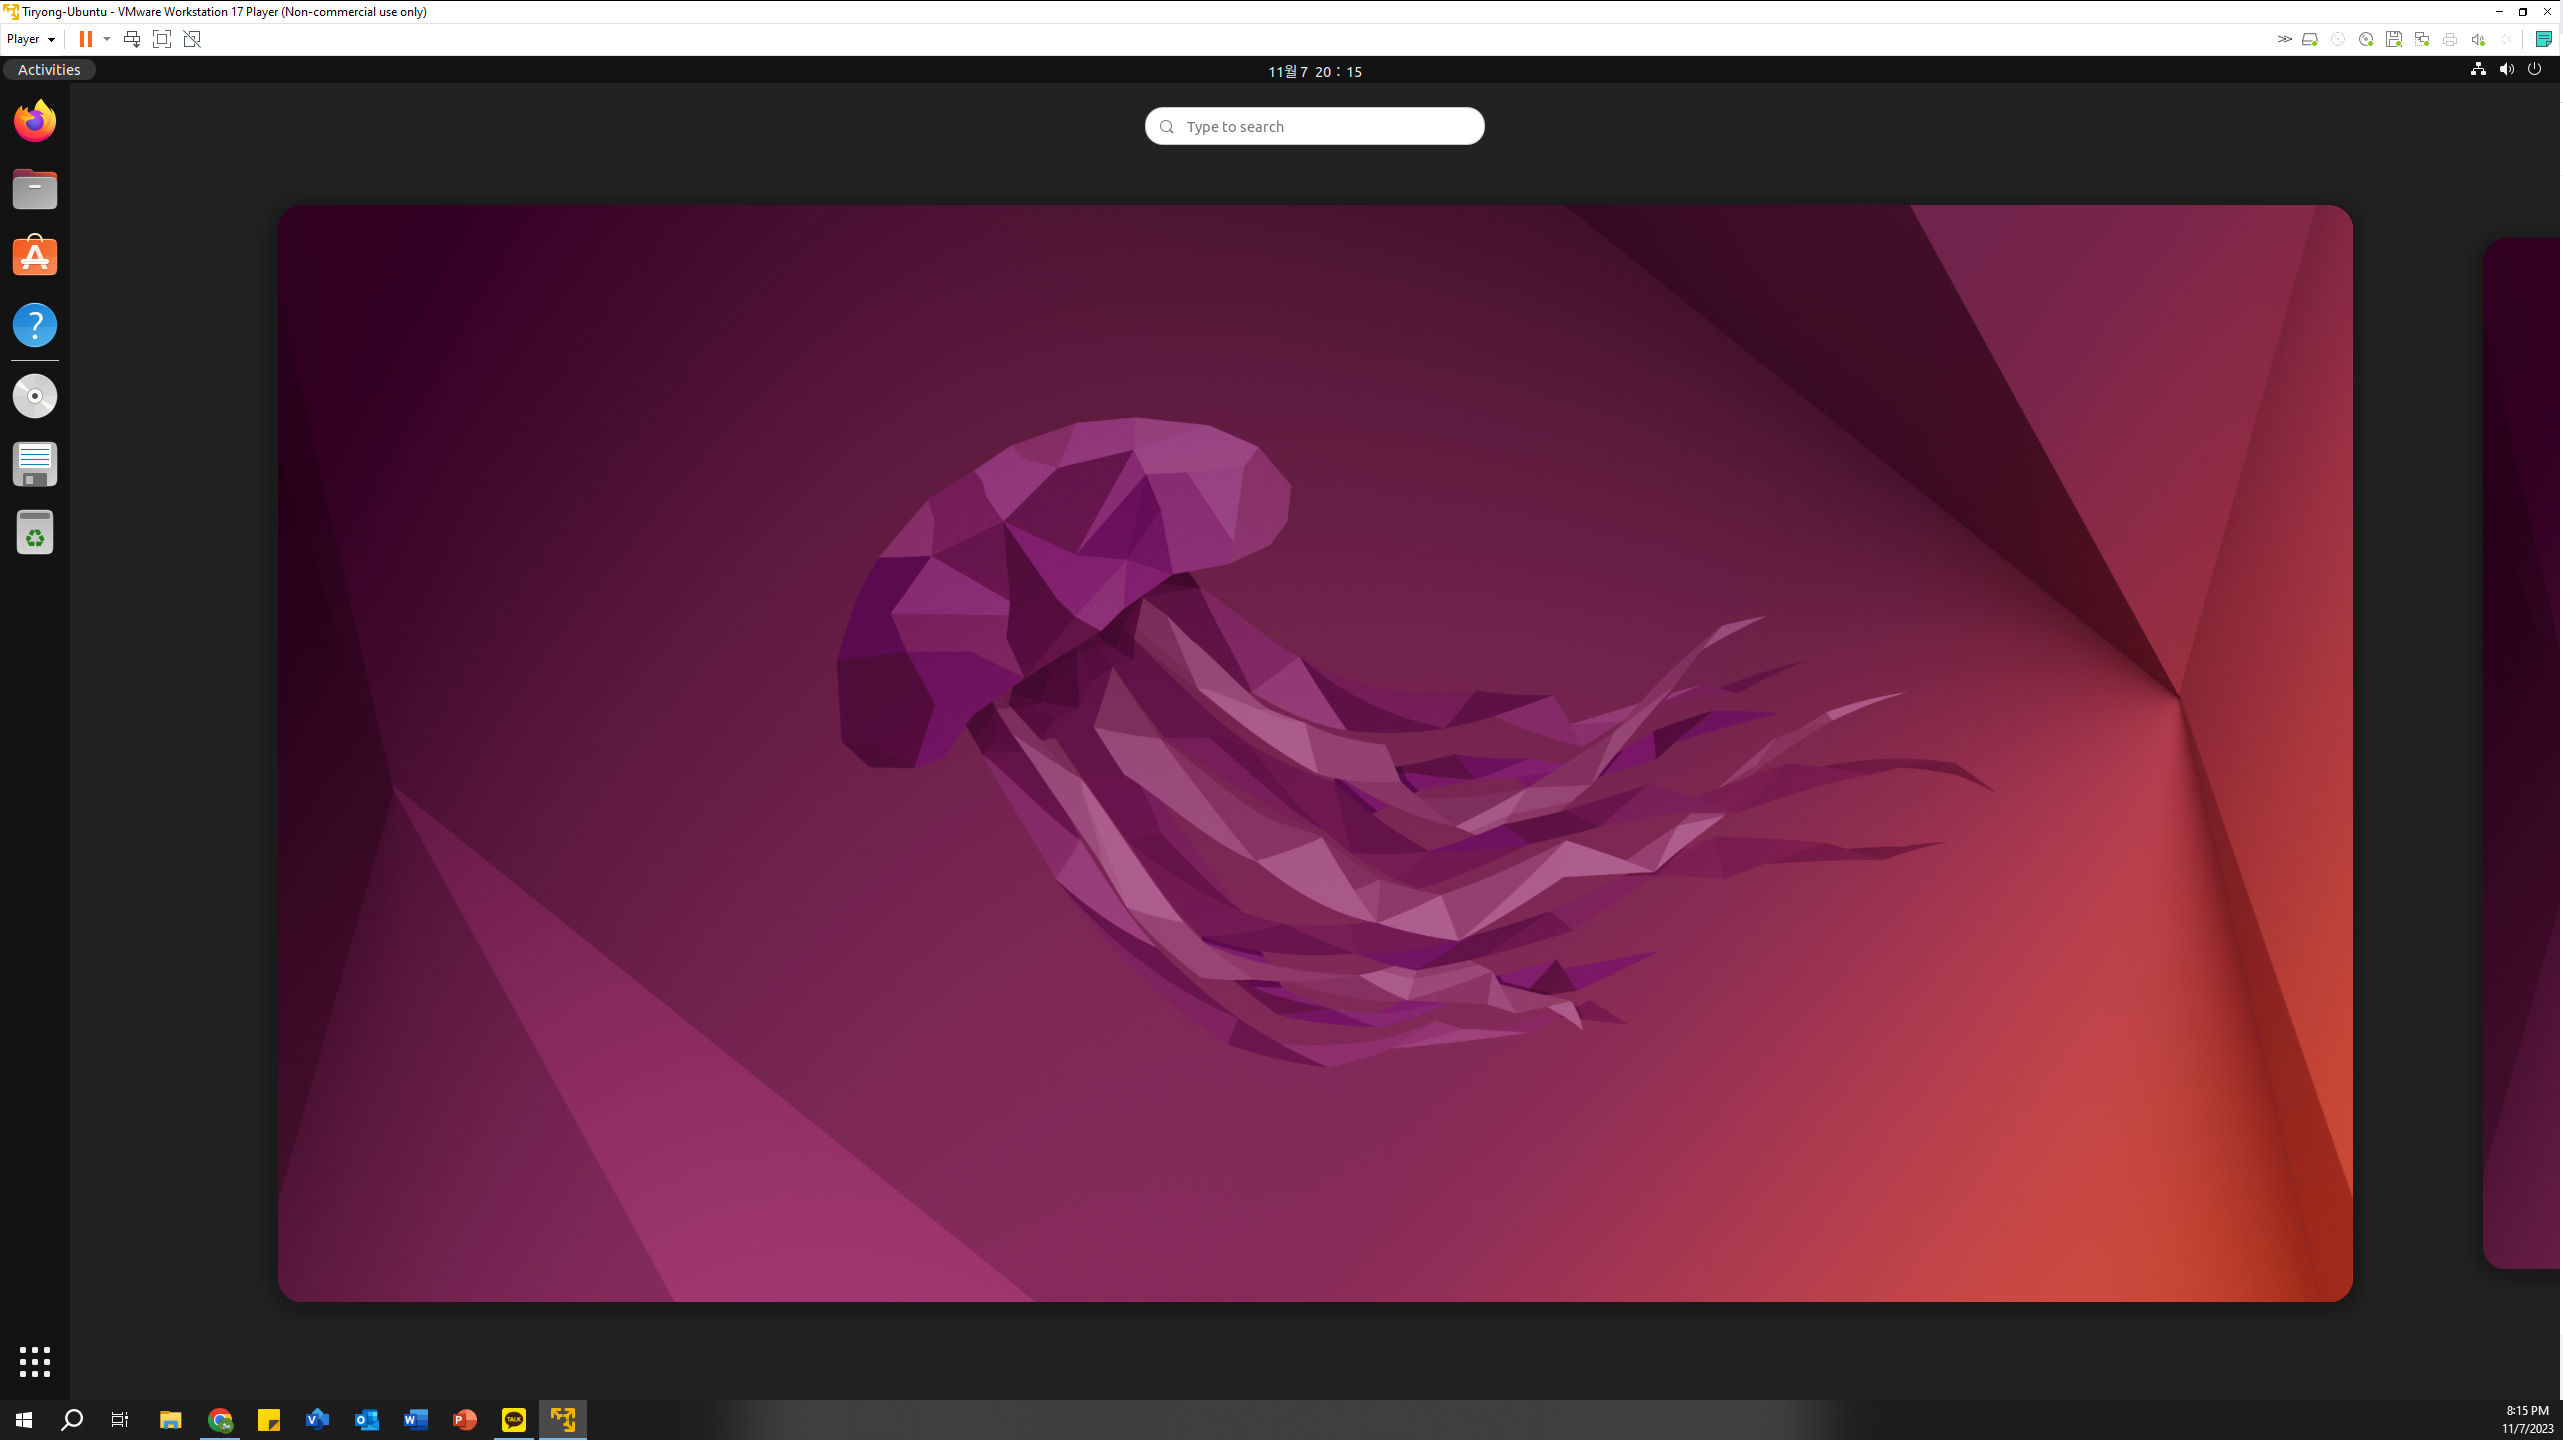
Task: Open Sticky Notes from the taskbar
Action: 269,1420
